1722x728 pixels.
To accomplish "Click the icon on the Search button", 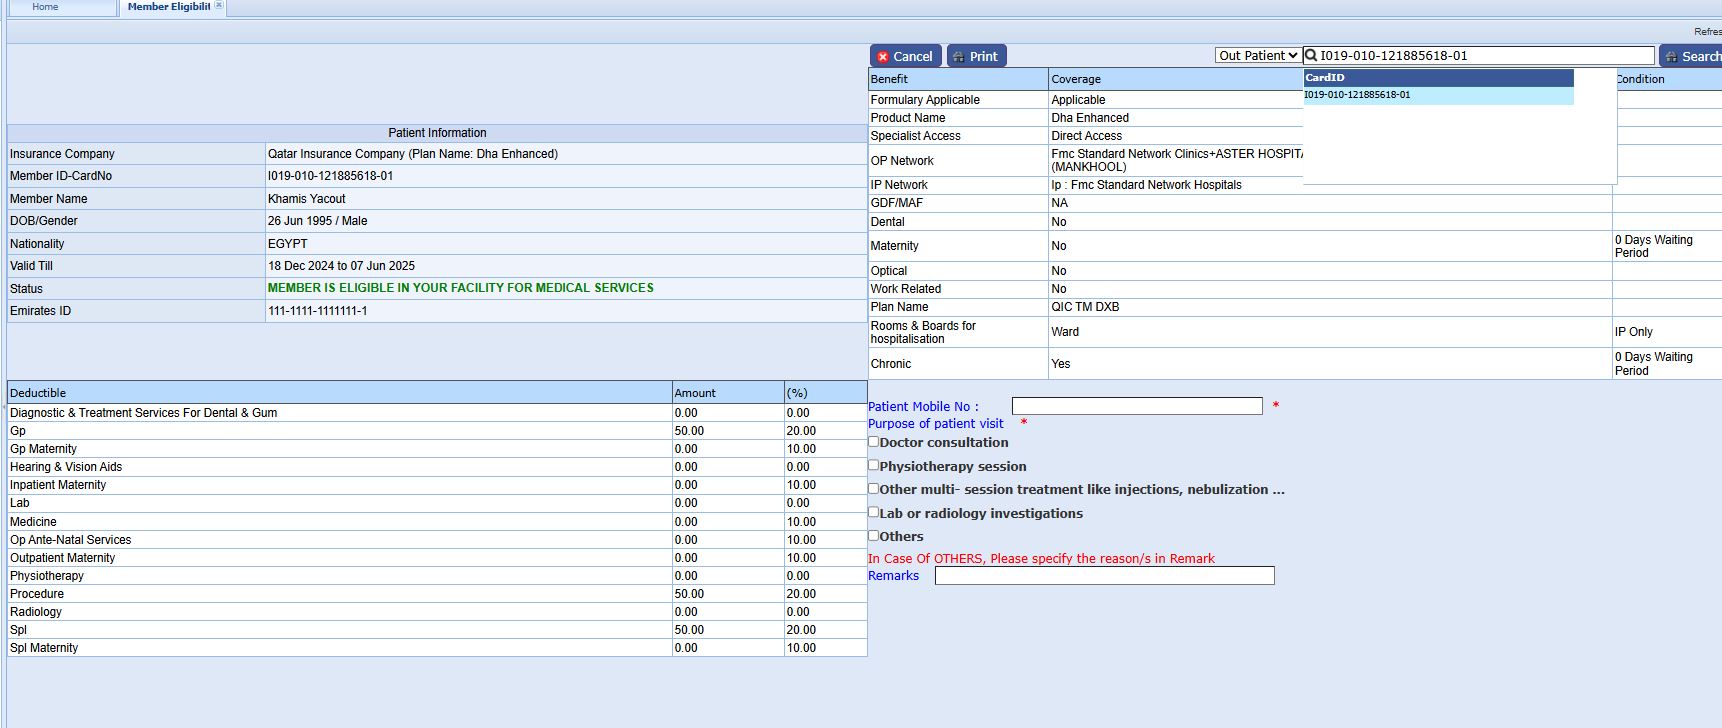I will coord(1670,57).
